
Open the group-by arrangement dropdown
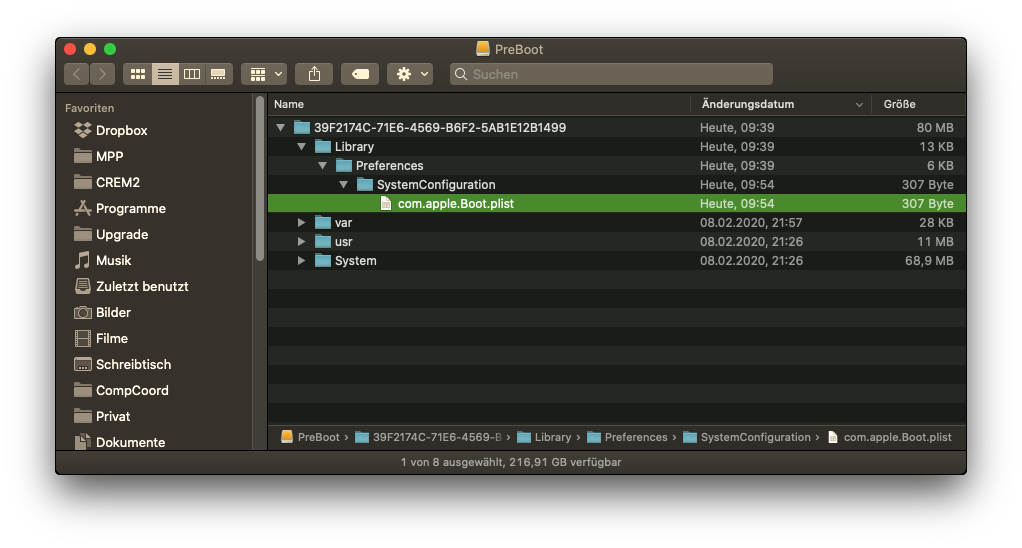tap(264, 74)
